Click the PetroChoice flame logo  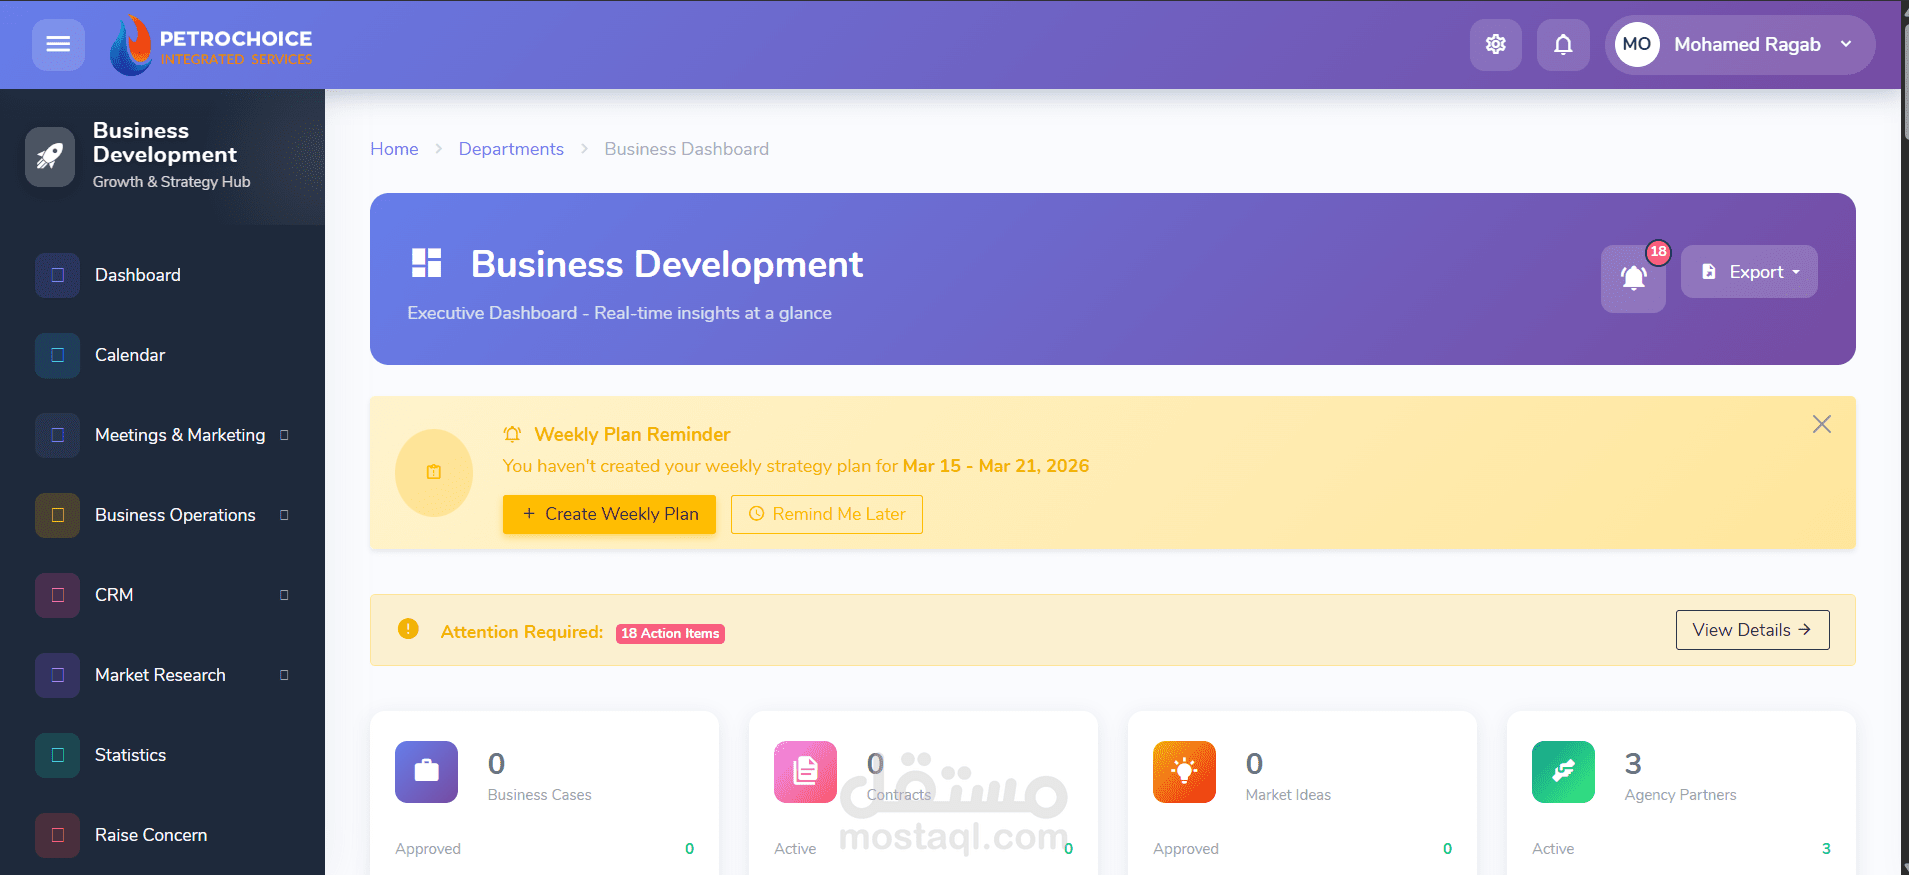[131, 45]
